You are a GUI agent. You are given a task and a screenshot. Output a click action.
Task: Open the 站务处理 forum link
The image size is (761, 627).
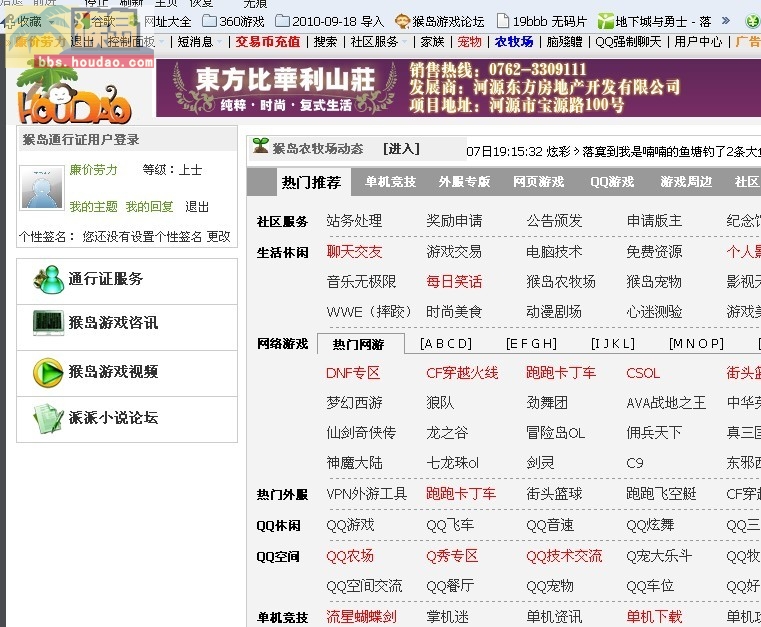pos(354,221)
